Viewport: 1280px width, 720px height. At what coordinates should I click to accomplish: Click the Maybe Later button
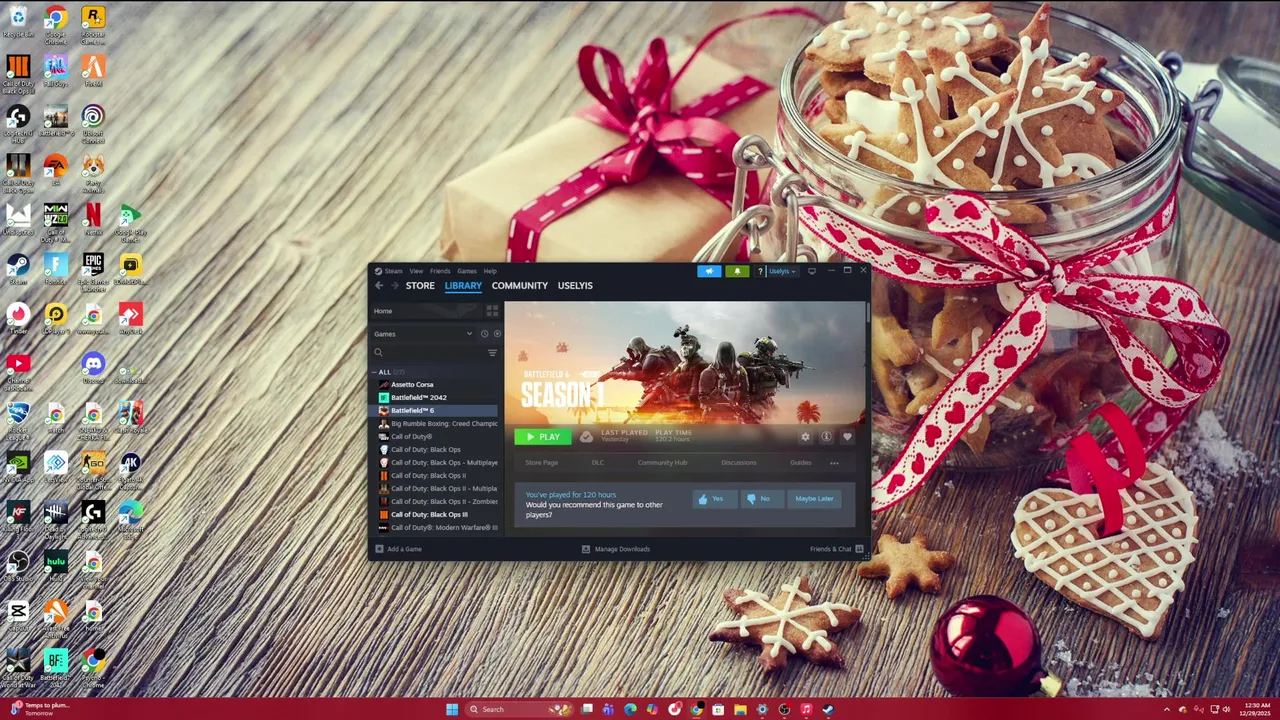click(814, 499)
